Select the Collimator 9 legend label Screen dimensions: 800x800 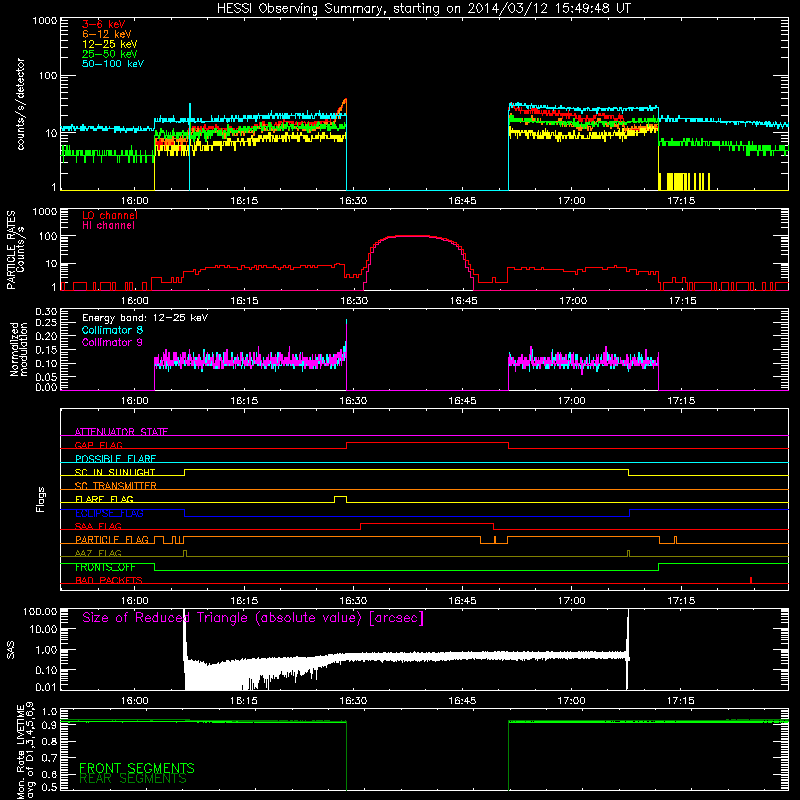(112, 342)
